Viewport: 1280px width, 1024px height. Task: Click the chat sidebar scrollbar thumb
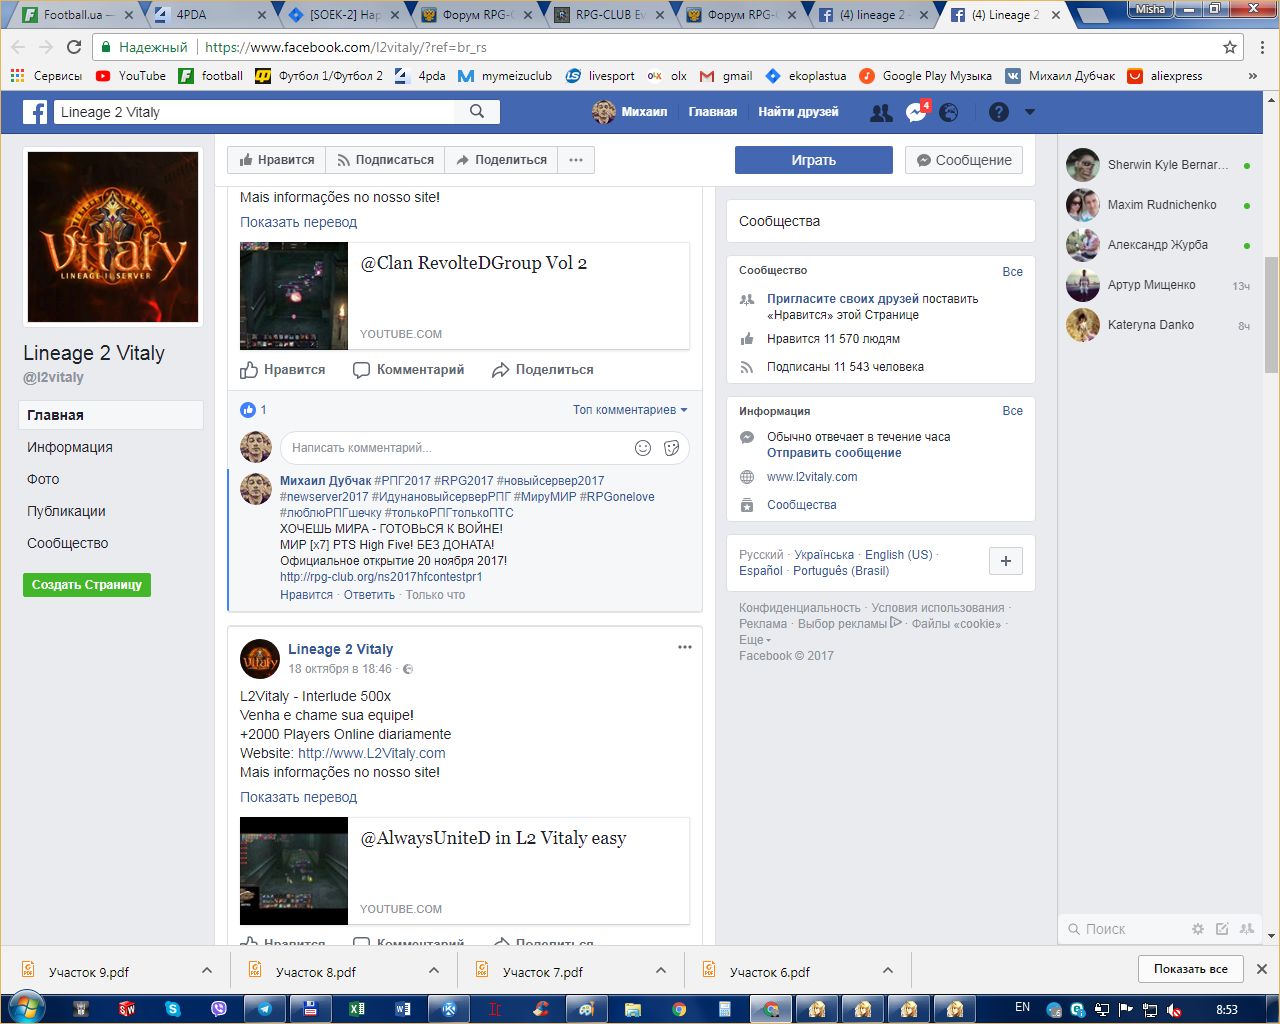(1271, 314)
